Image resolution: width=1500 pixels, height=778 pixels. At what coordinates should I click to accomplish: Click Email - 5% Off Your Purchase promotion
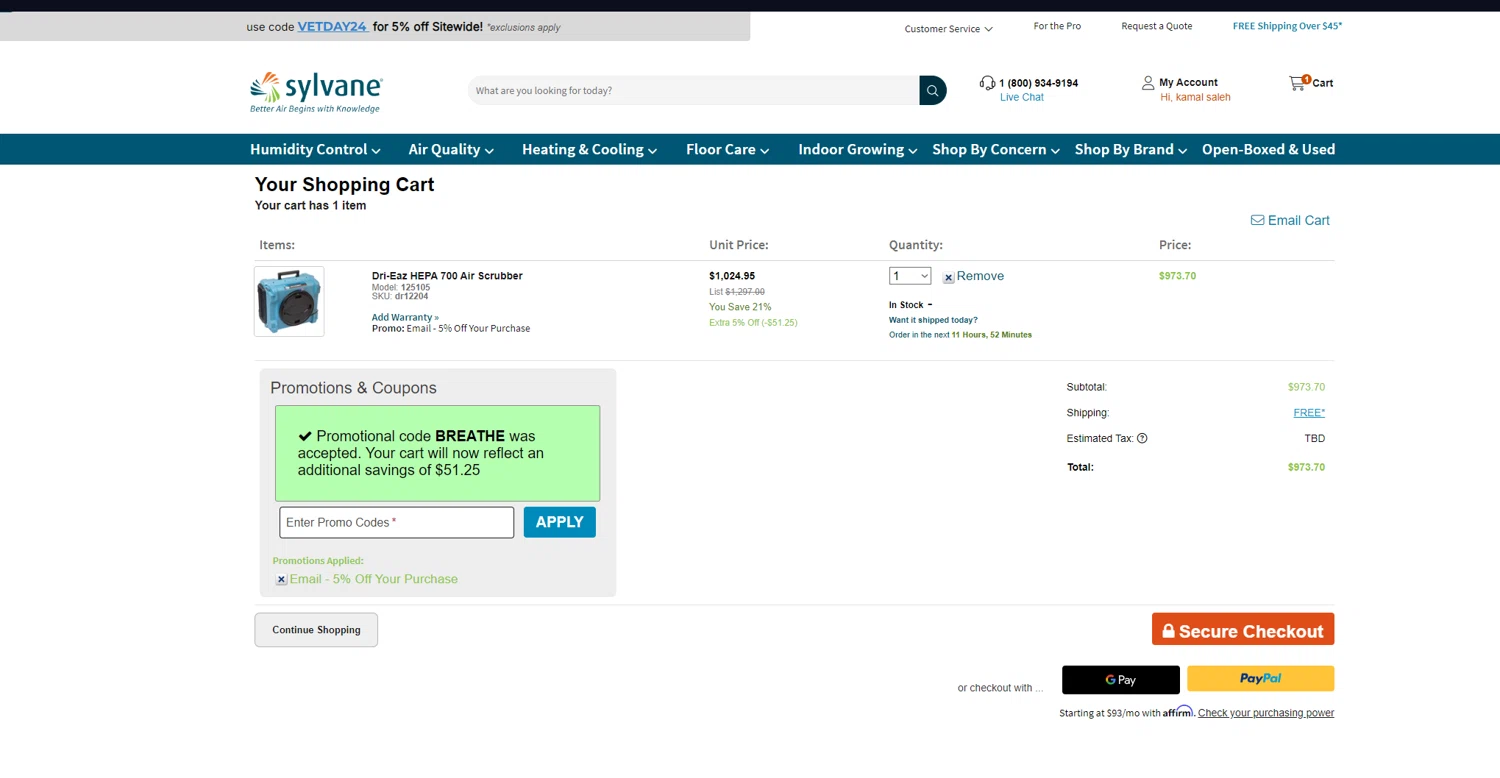tap(373, 579)
